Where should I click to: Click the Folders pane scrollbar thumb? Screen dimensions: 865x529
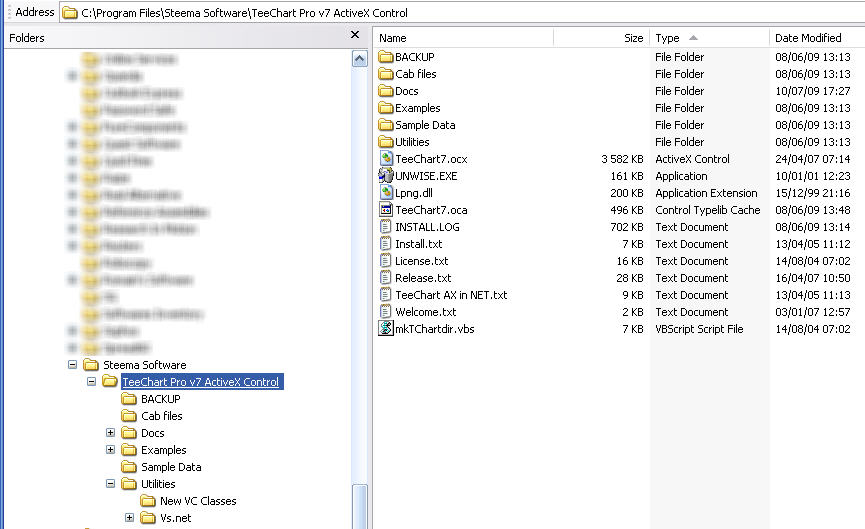point(360,506)
